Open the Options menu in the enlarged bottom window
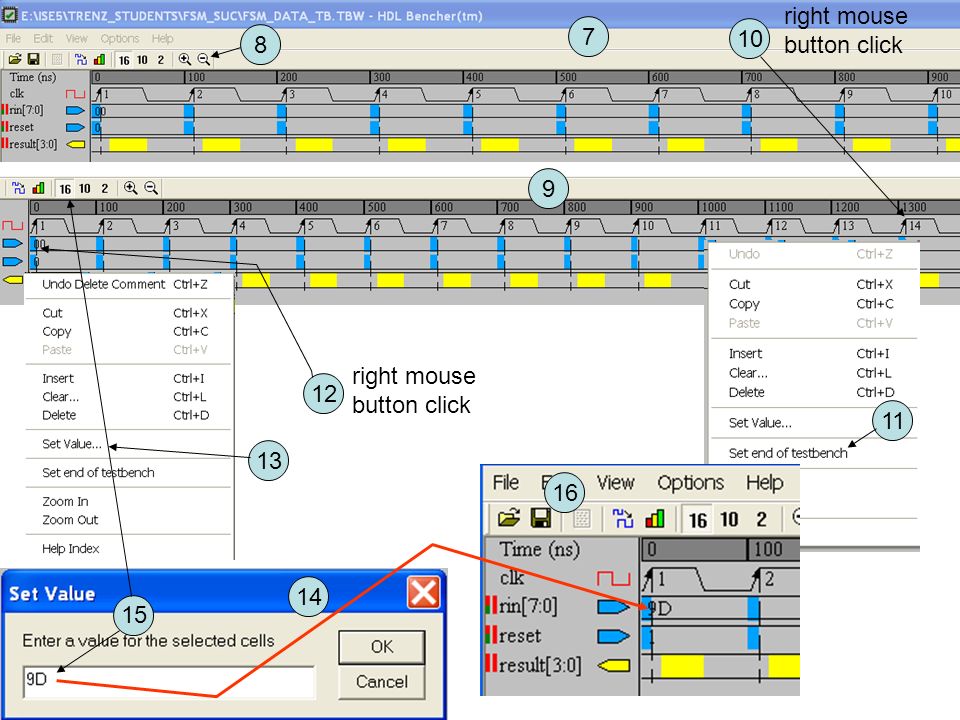The height and width of the screenshot is (720, 960). pyautogui.click(x=691, y=482)
